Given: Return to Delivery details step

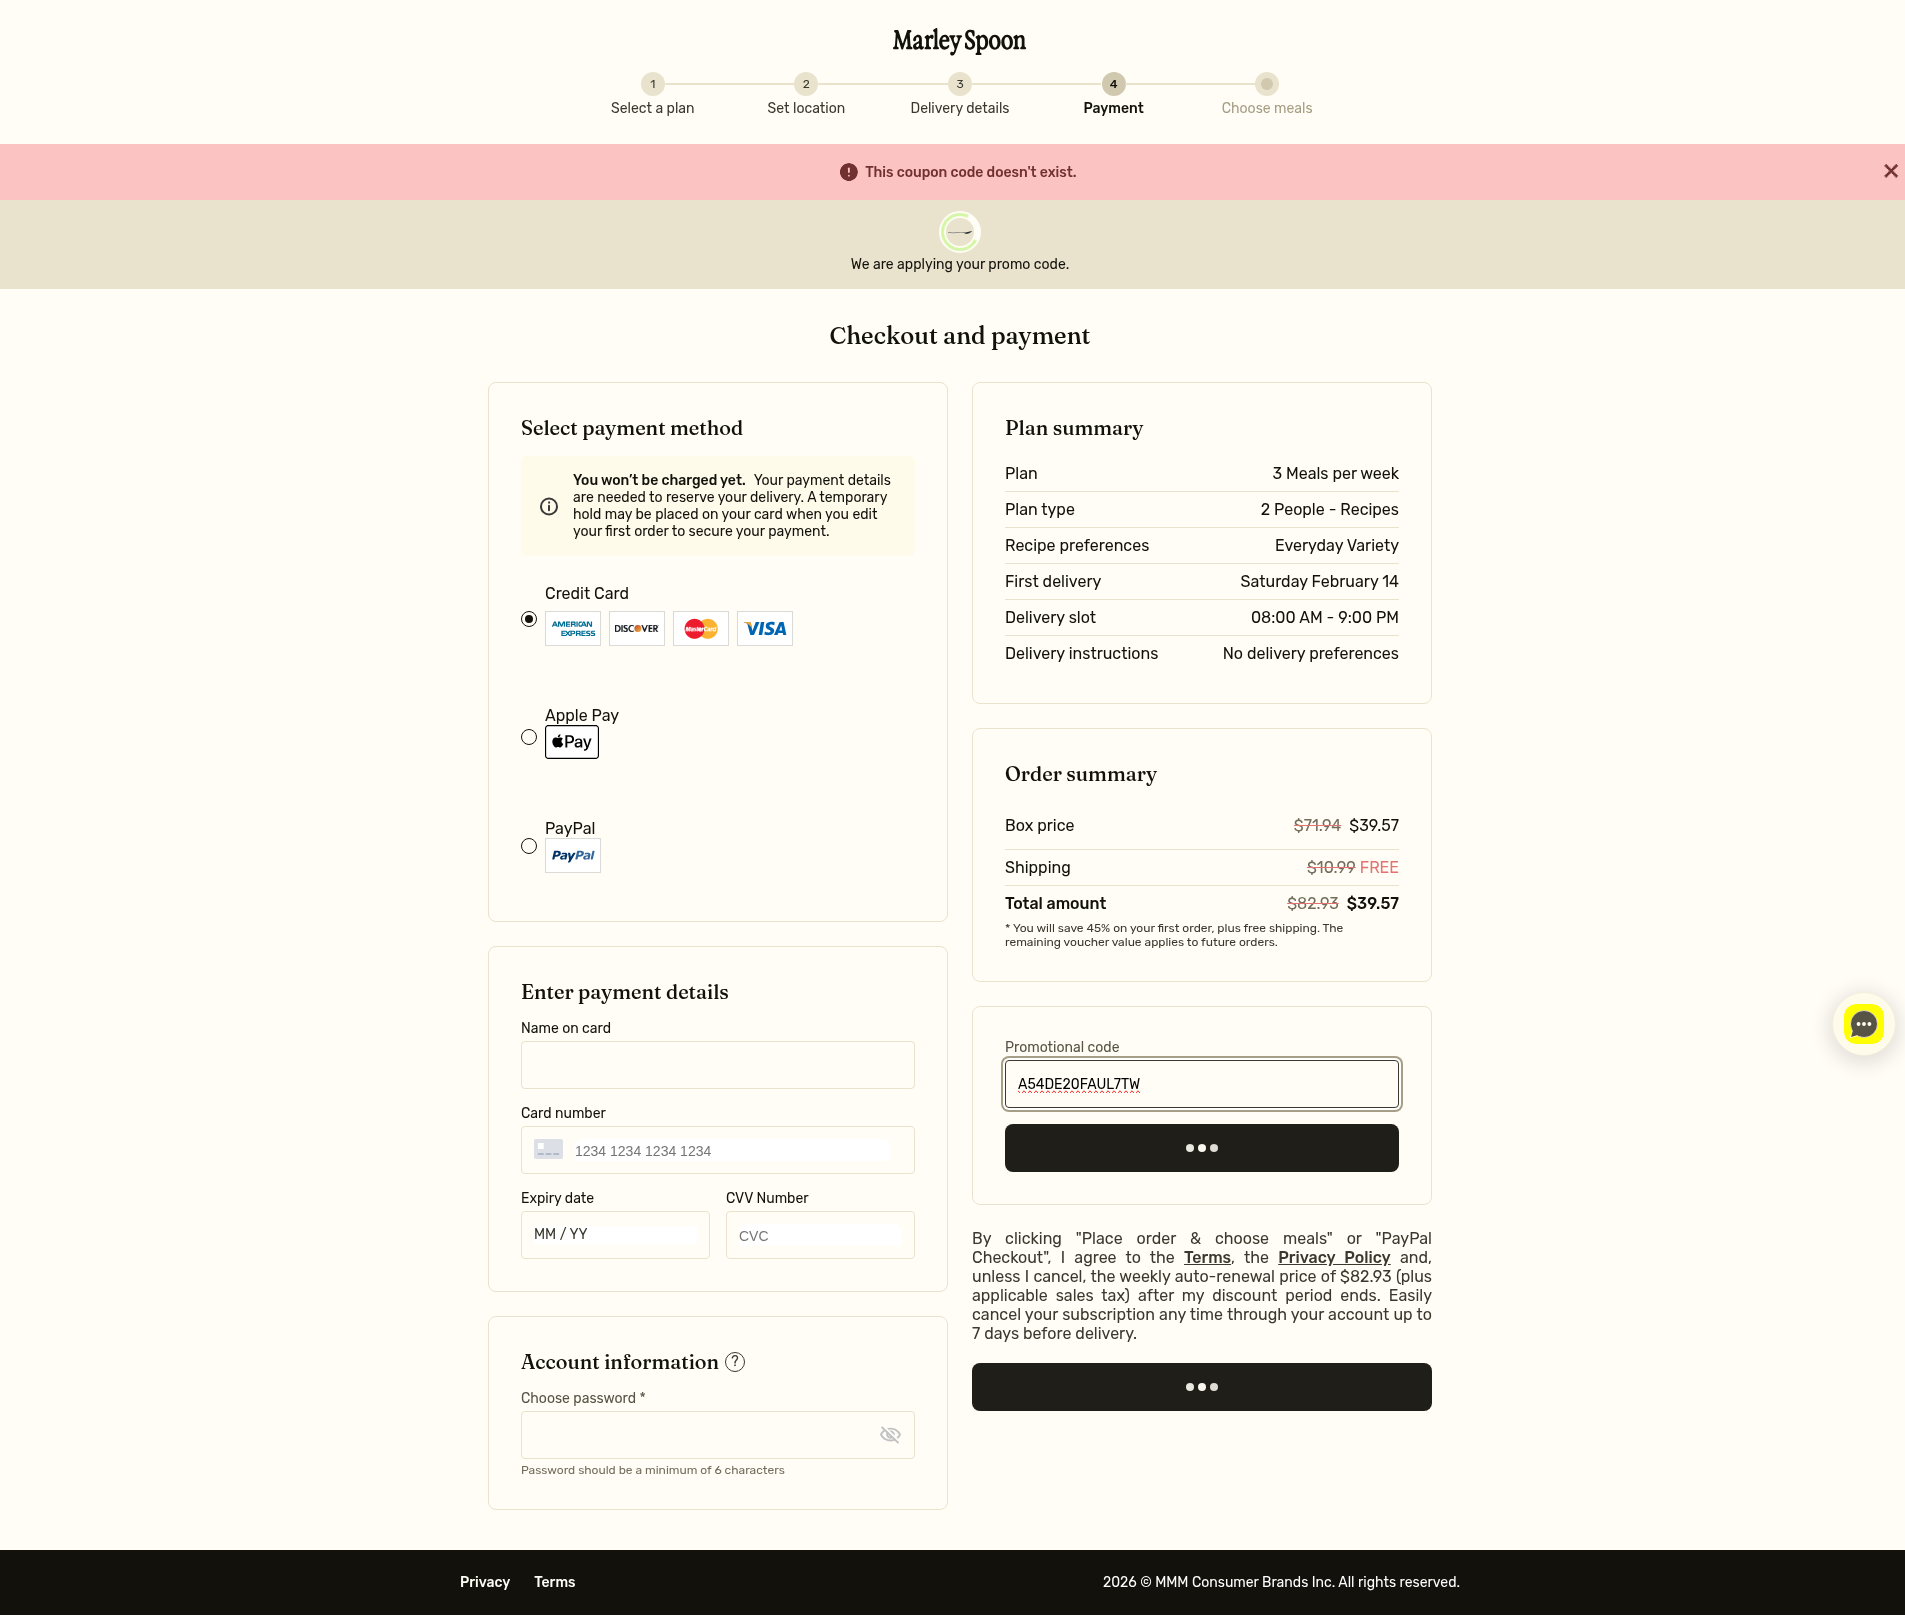Looking at the screenshot, I should tap(959, 85).
